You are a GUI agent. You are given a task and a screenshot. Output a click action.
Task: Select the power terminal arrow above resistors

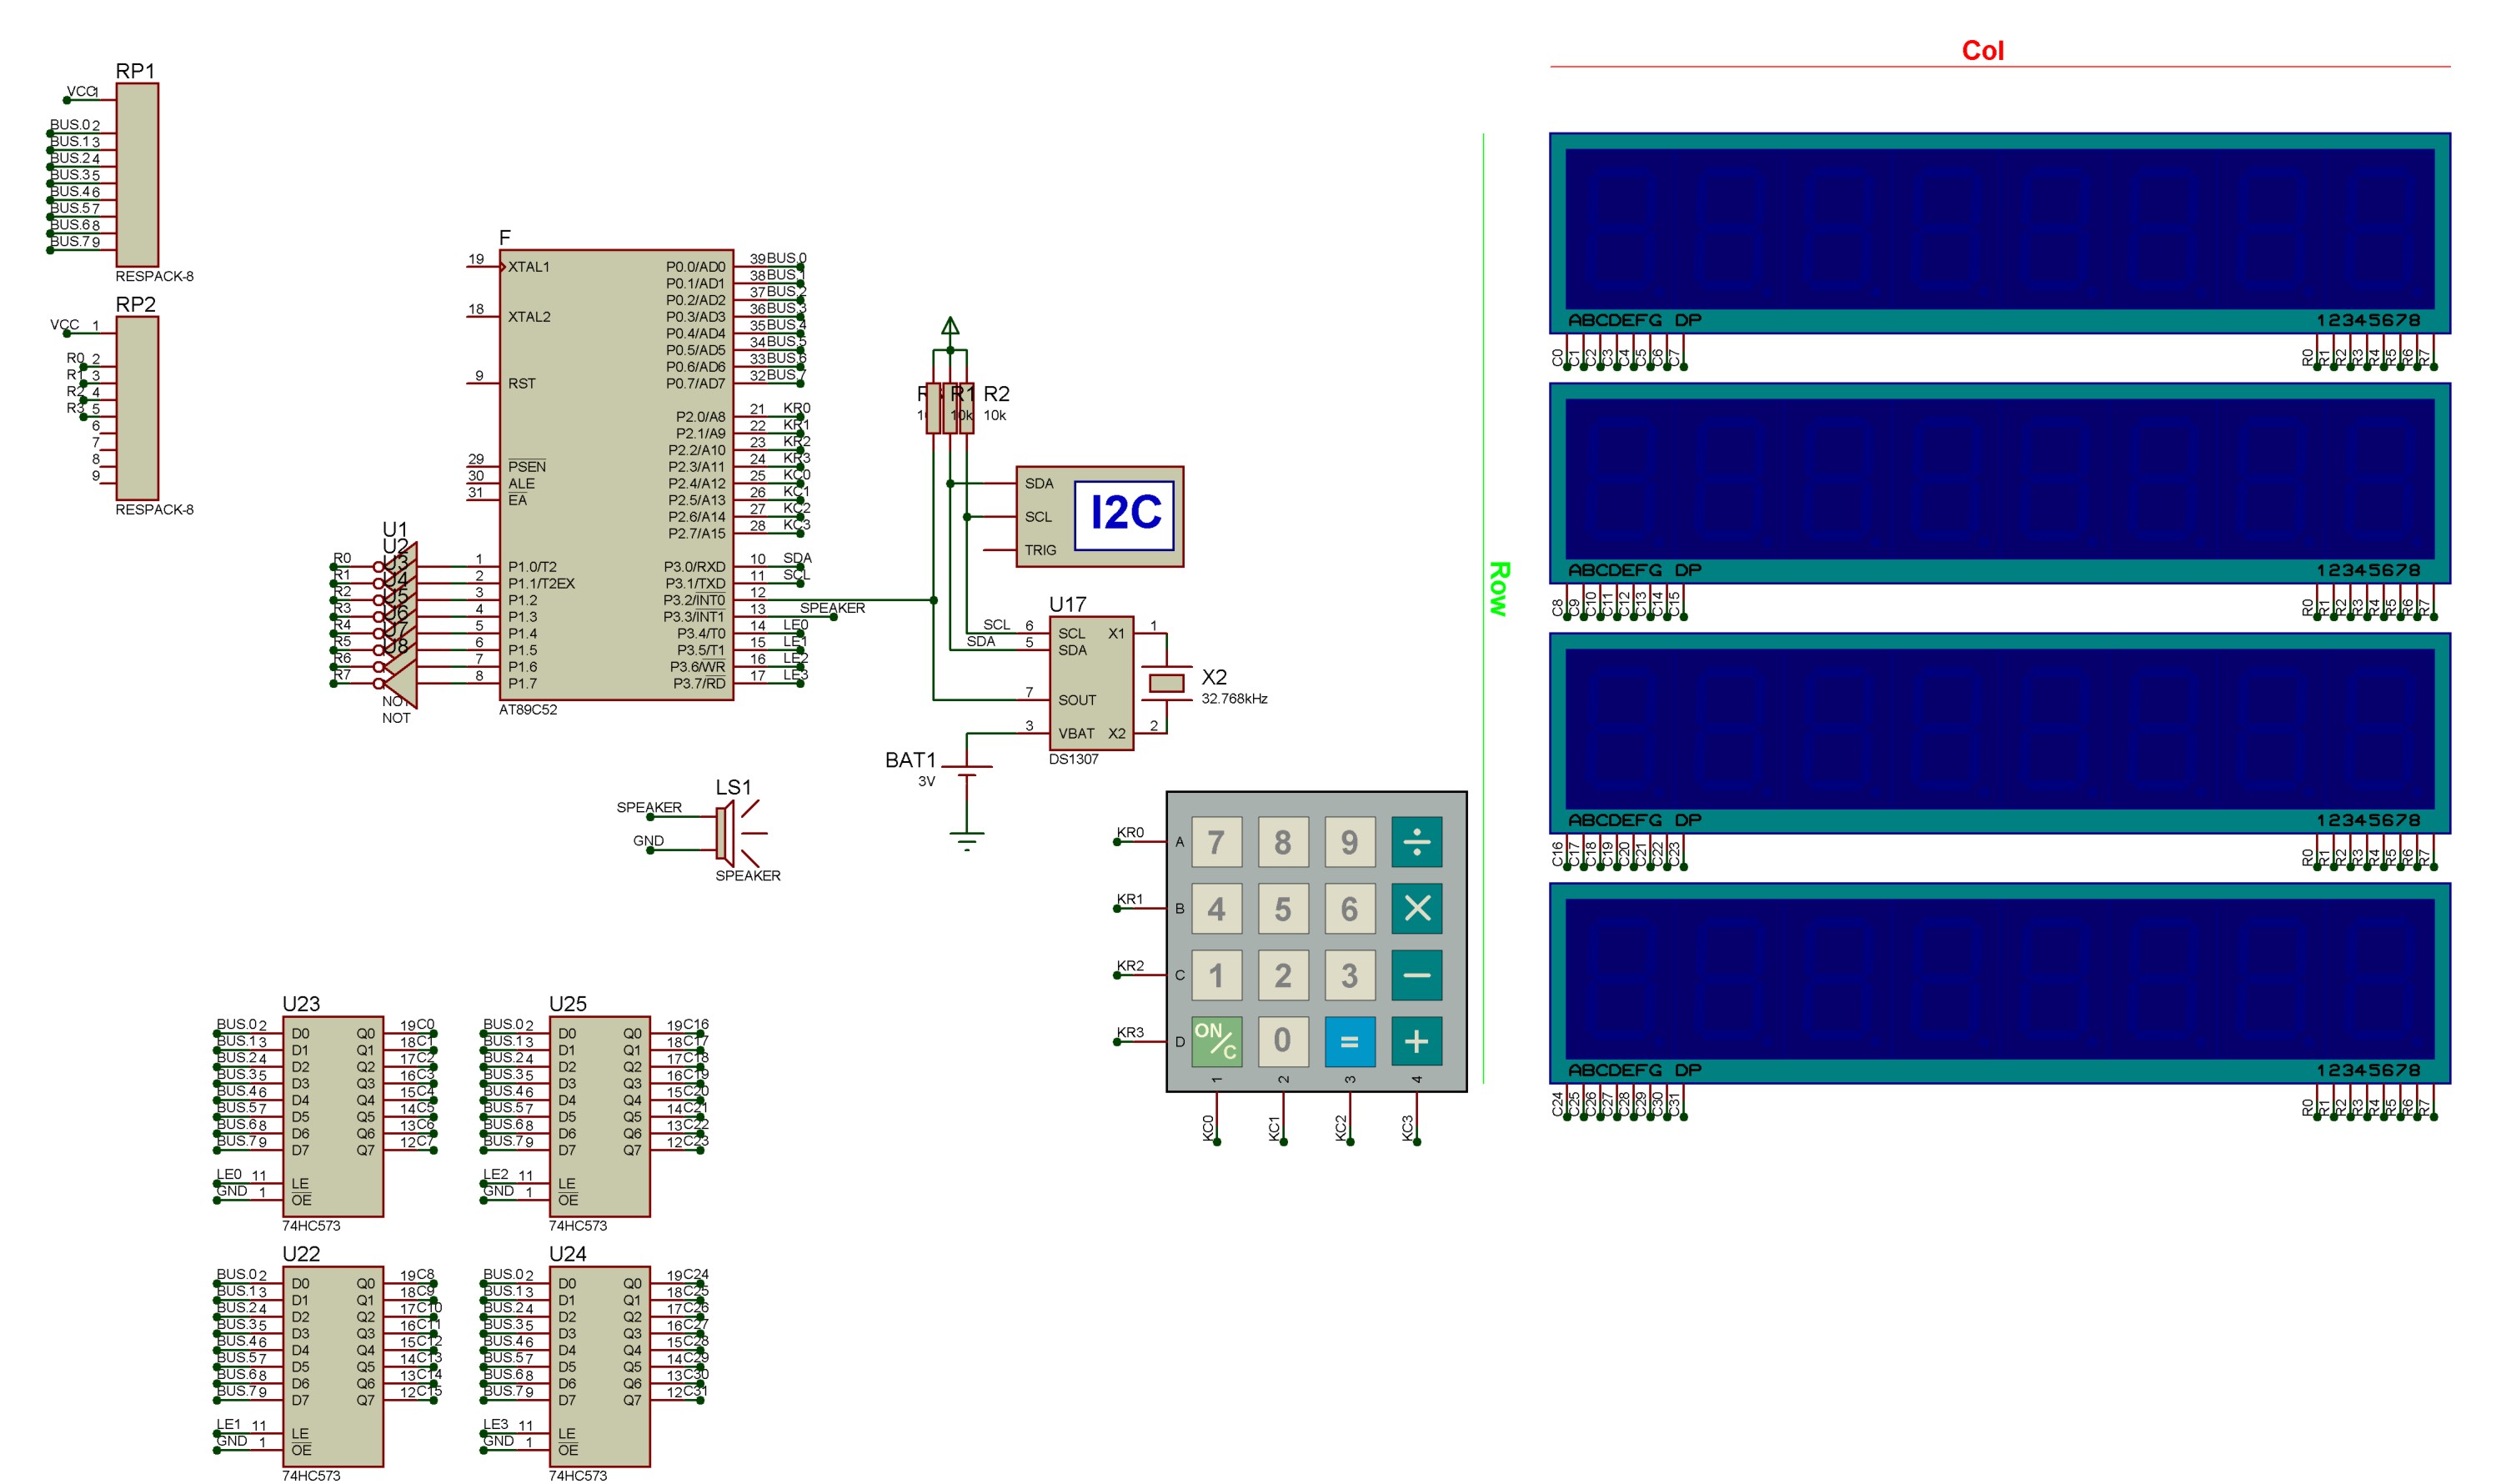950,326
